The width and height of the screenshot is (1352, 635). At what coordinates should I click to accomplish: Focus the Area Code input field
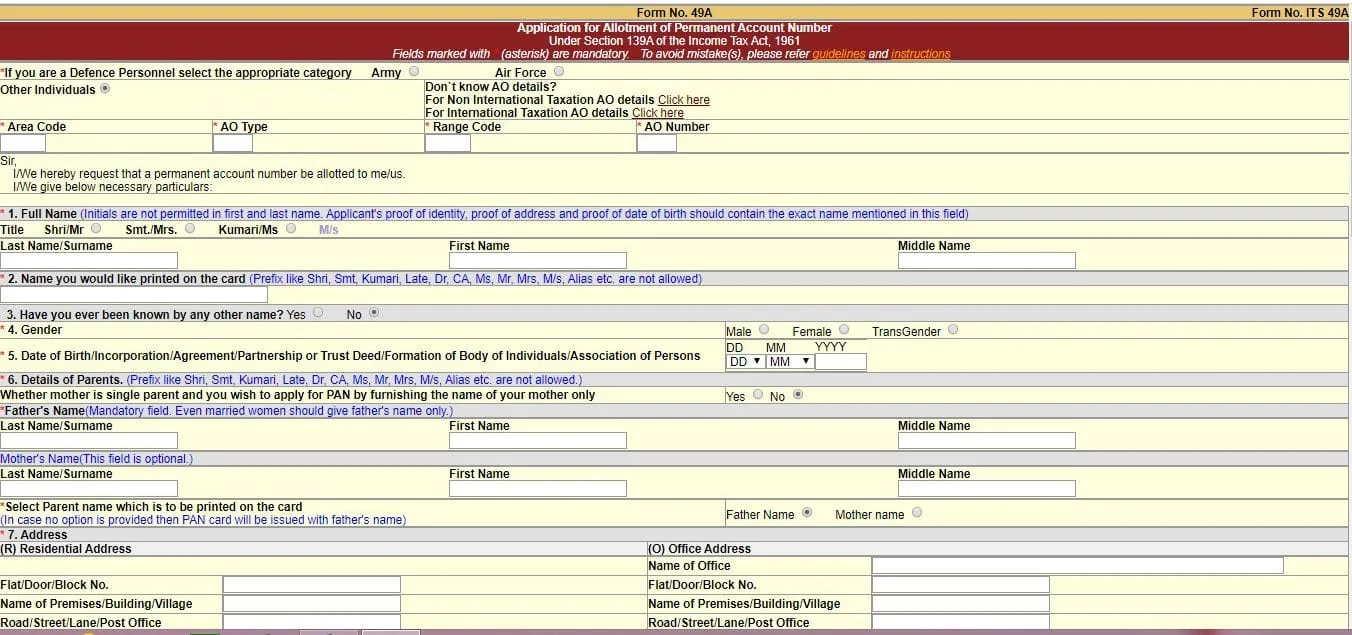tap(23, 143)
